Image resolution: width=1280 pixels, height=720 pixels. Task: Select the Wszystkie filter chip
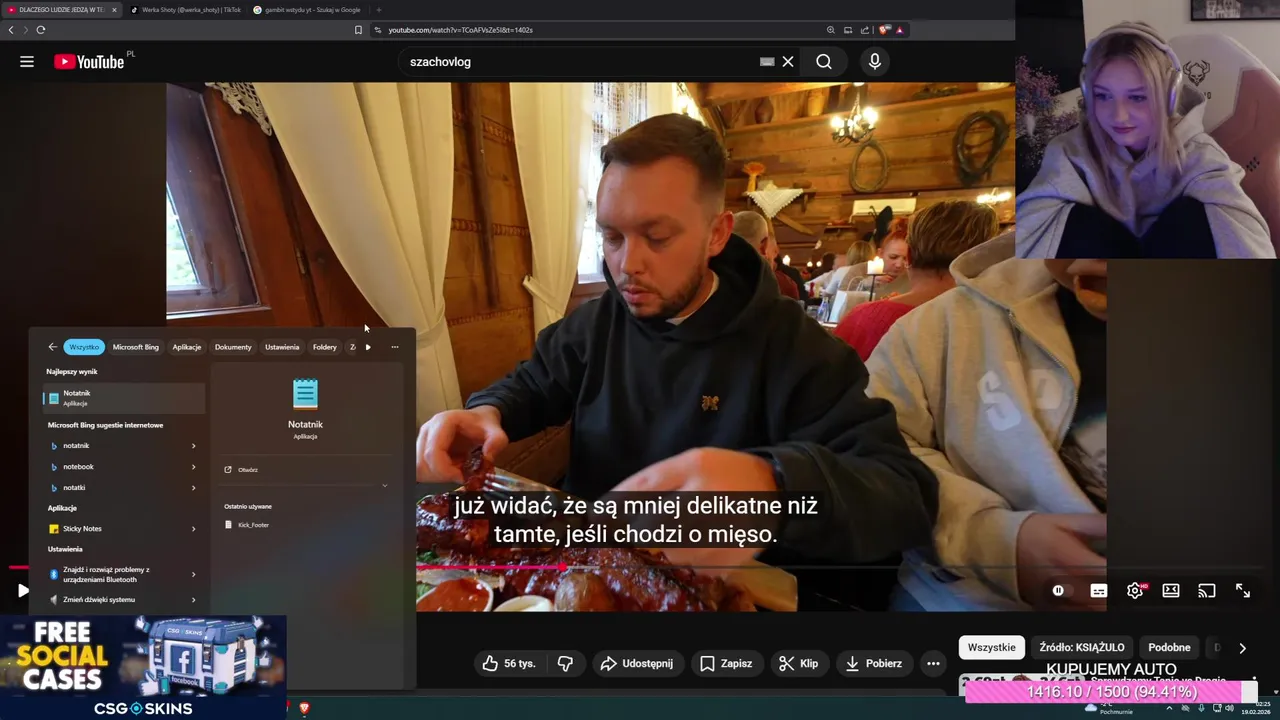[992, 647]
